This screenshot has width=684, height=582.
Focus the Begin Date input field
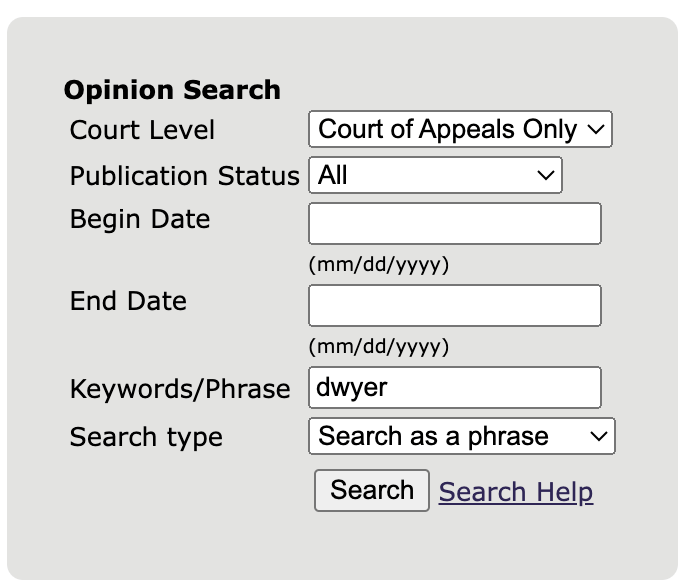(455, 224)
